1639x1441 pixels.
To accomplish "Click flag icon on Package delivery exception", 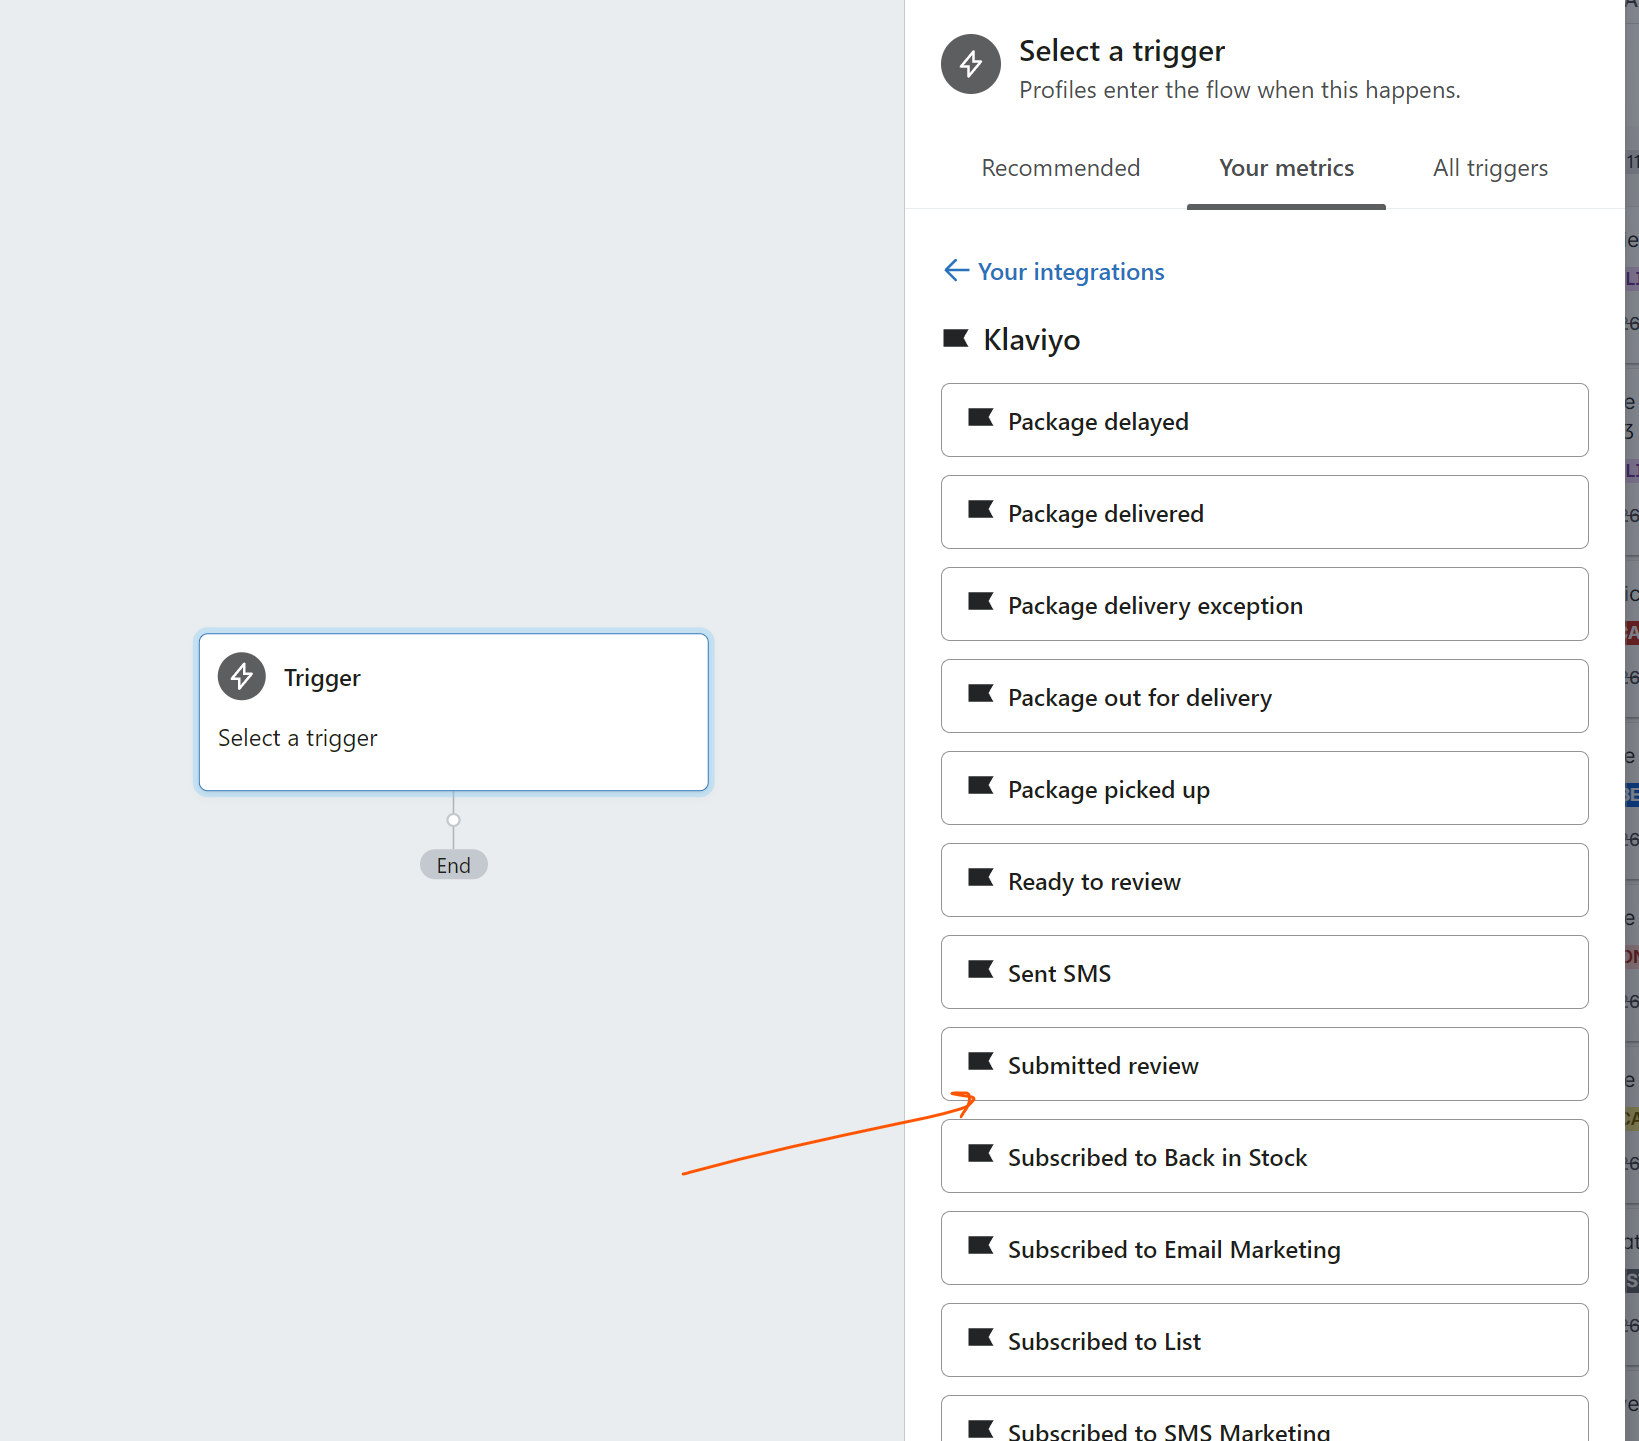I will [x=980, y=601].
